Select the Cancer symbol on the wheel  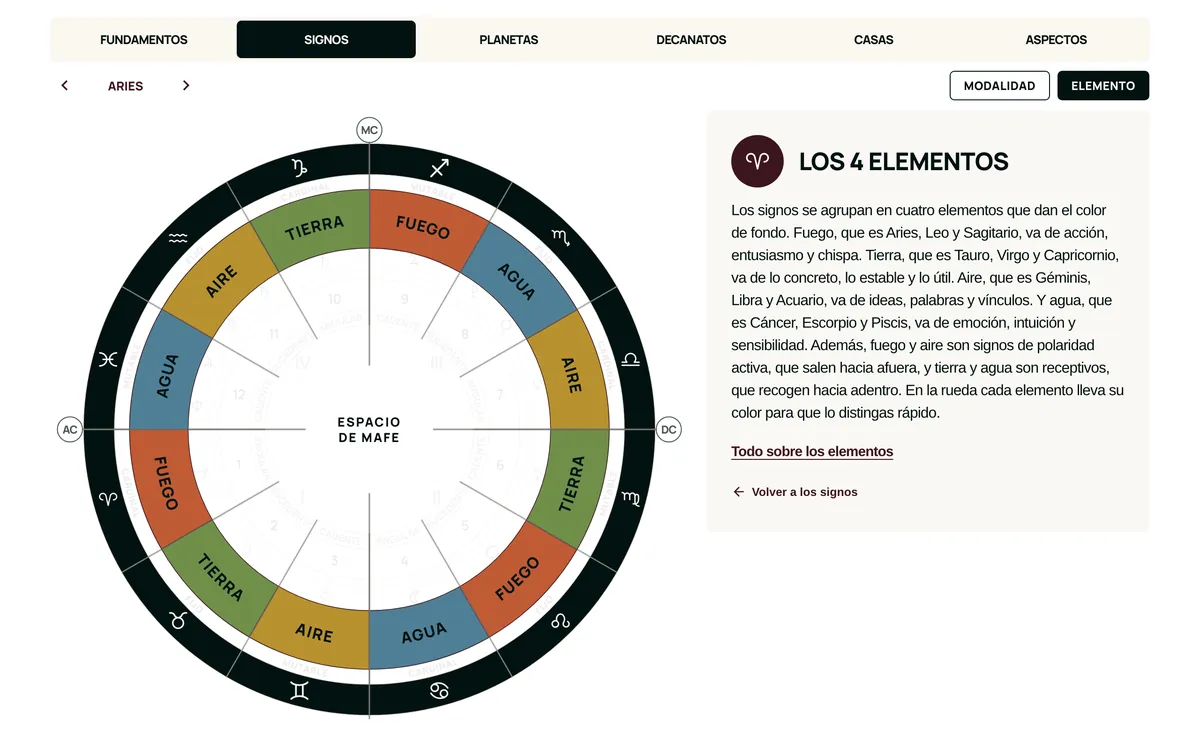(439, 690)
